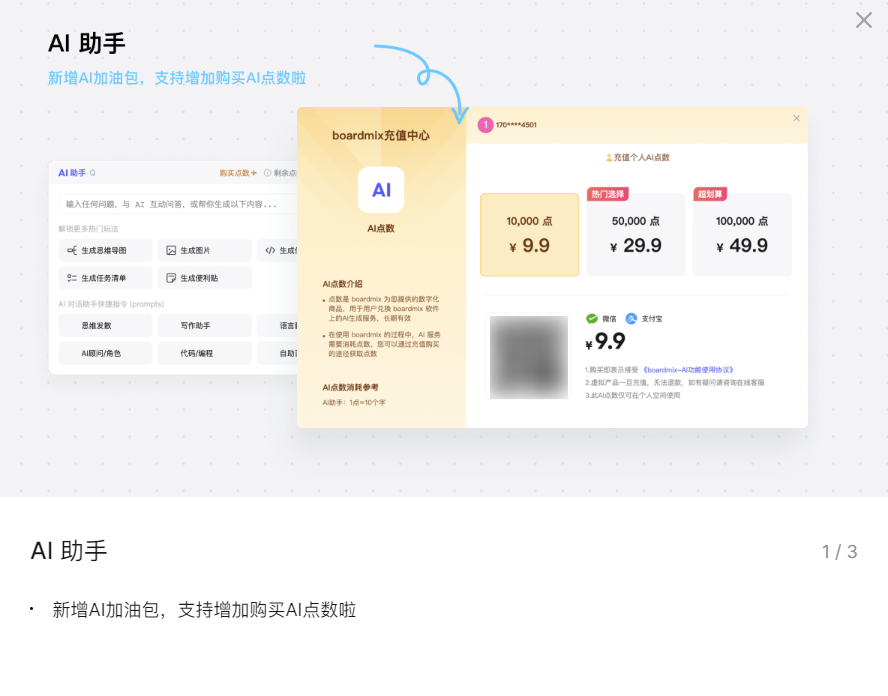Click the 写作助手 prompt shortcut

[x=195, y=324]
